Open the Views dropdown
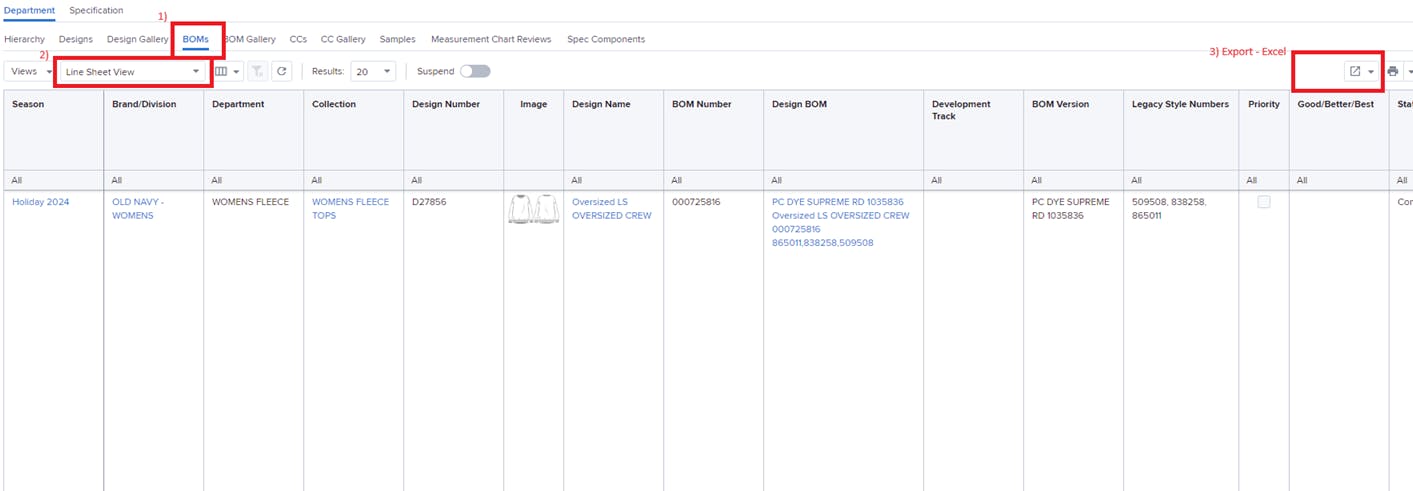1413x491 pixels. [x=29, y=72]
